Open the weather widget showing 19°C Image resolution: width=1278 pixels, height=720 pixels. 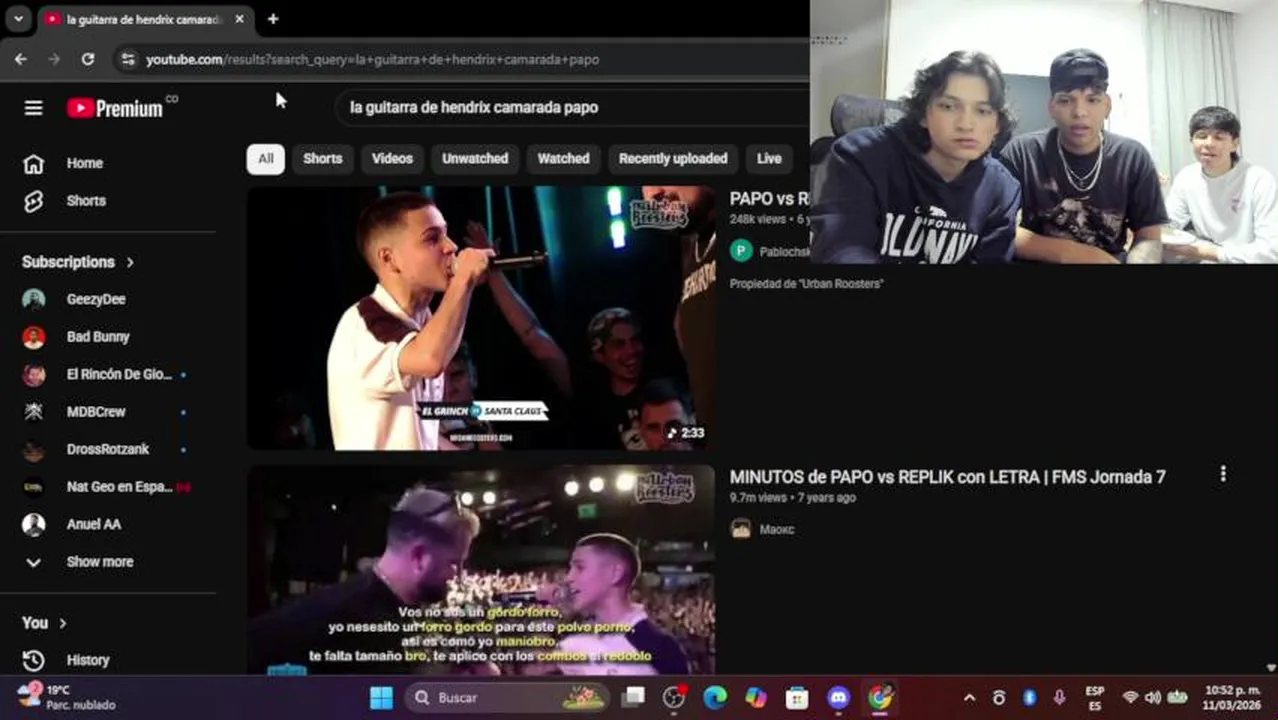coord(66,697)
